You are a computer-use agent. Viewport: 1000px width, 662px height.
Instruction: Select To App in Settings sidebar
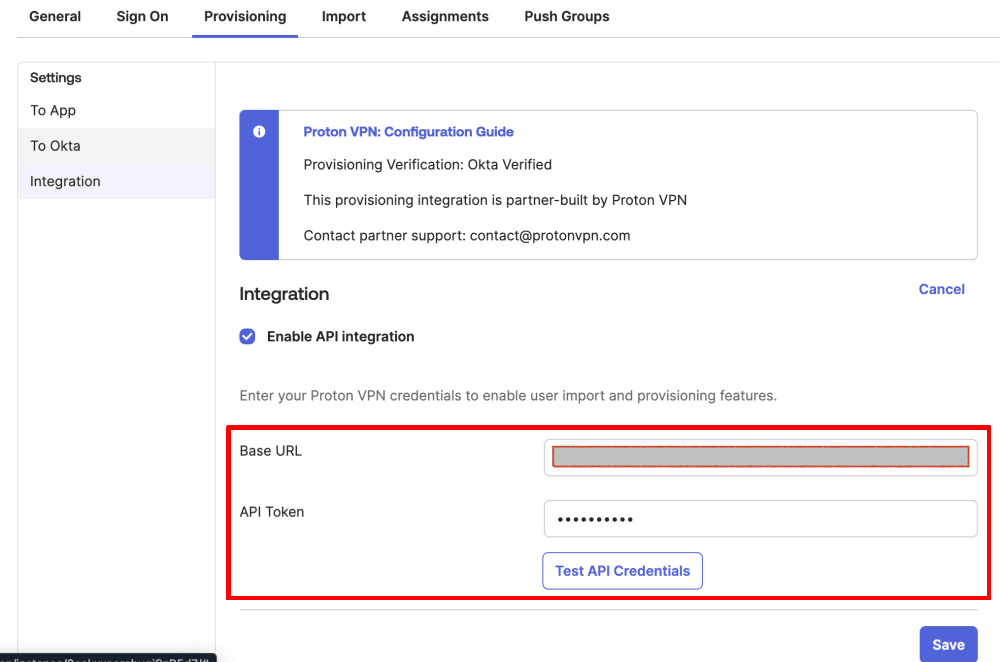[x=117, y=110]
